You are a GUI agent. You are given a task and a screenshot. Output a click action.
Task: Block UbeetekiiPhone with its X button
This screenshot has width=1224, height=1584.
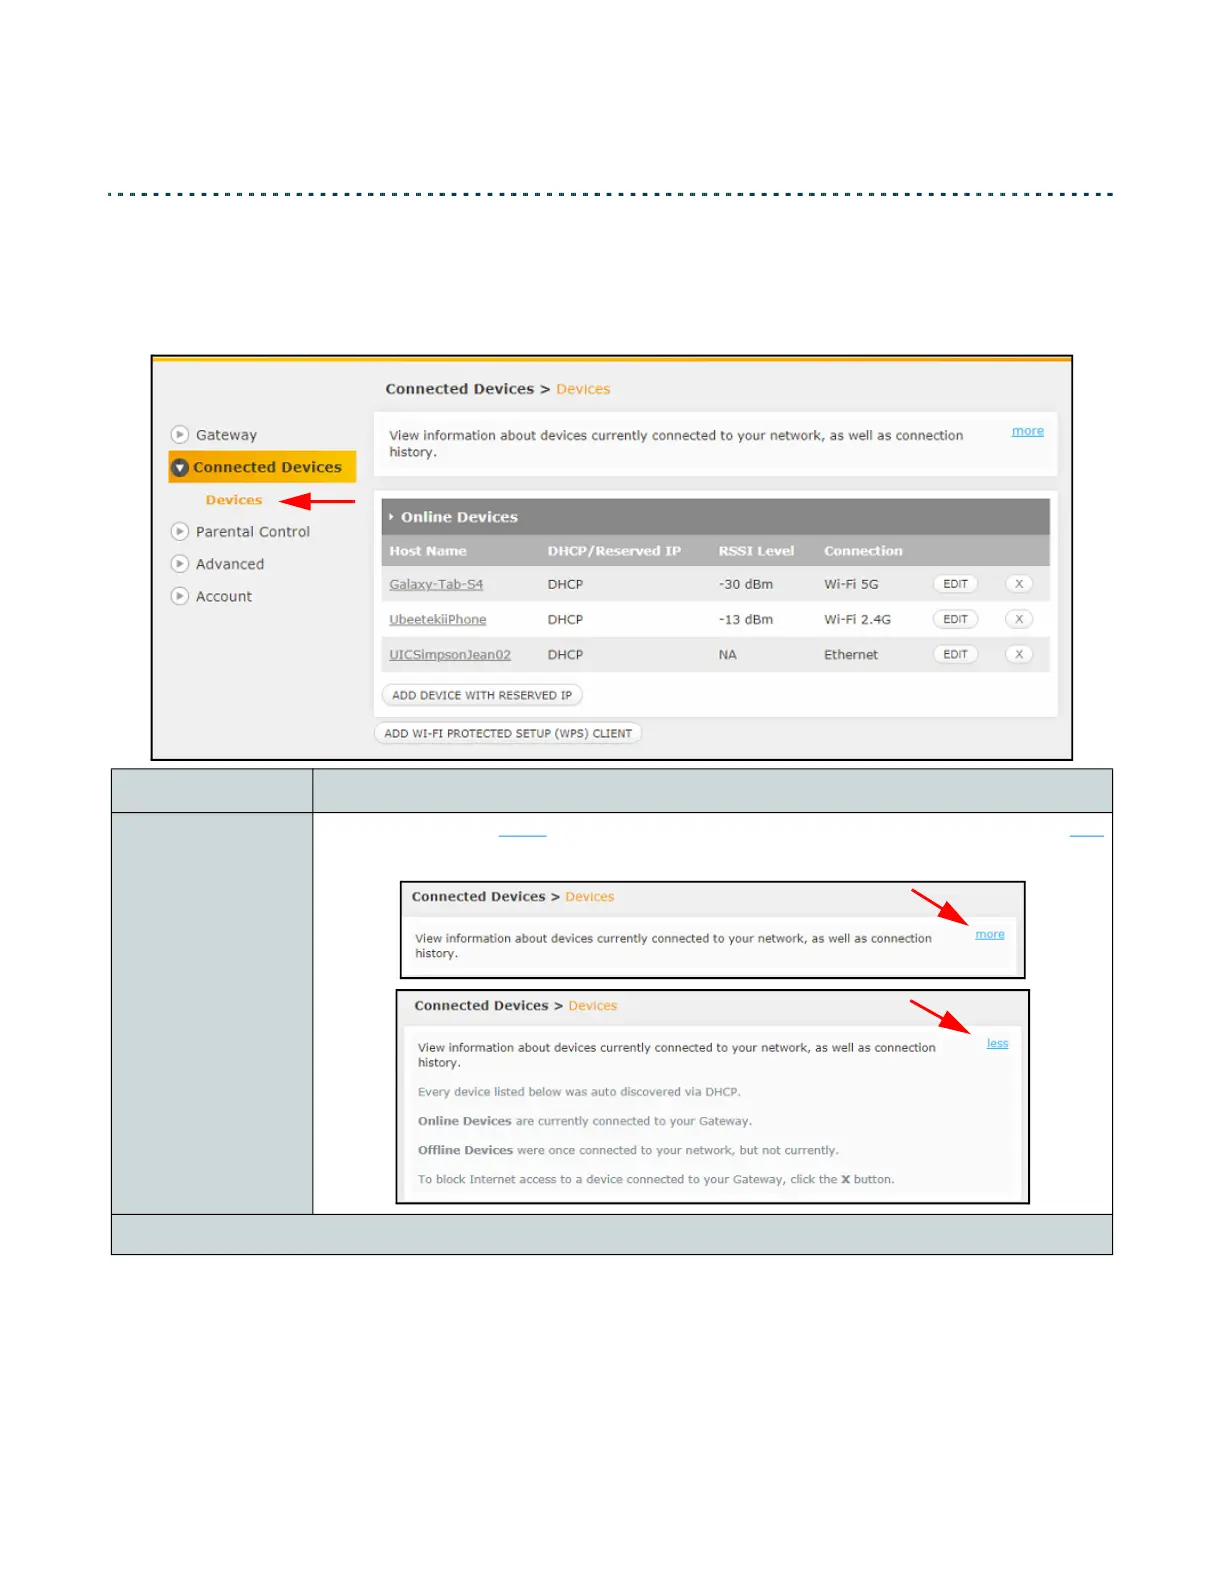tap(1019, 619)
